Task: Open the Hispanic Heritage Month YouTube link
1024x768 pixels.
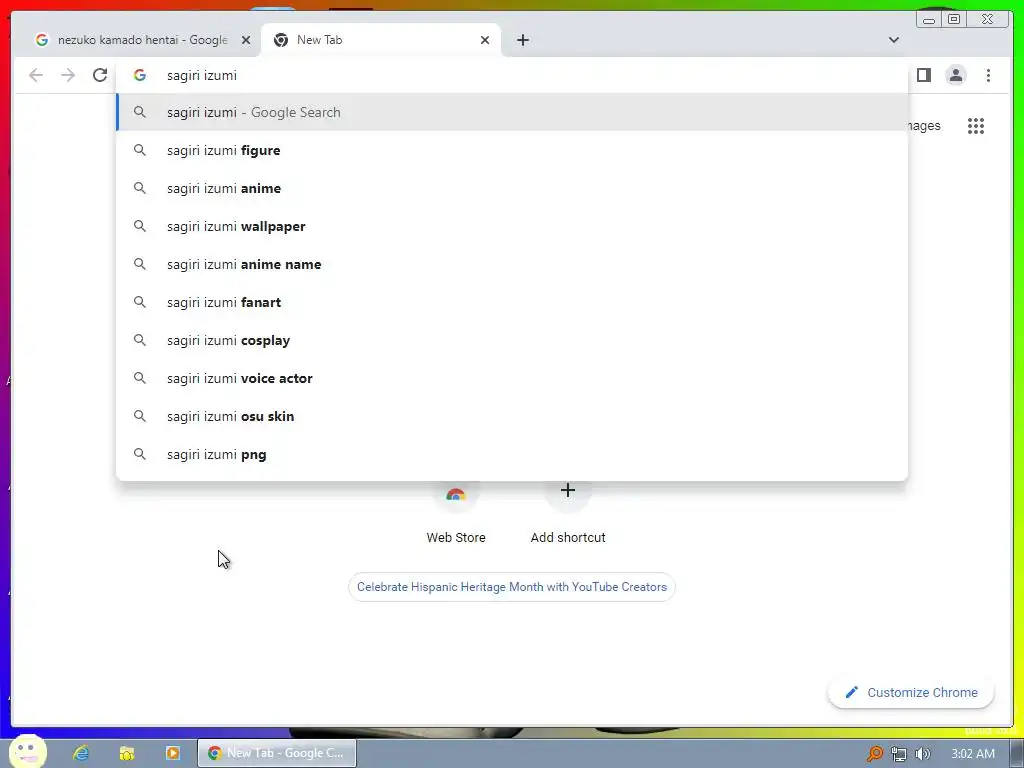Action: pyautogui.click(x=512, y=586)
